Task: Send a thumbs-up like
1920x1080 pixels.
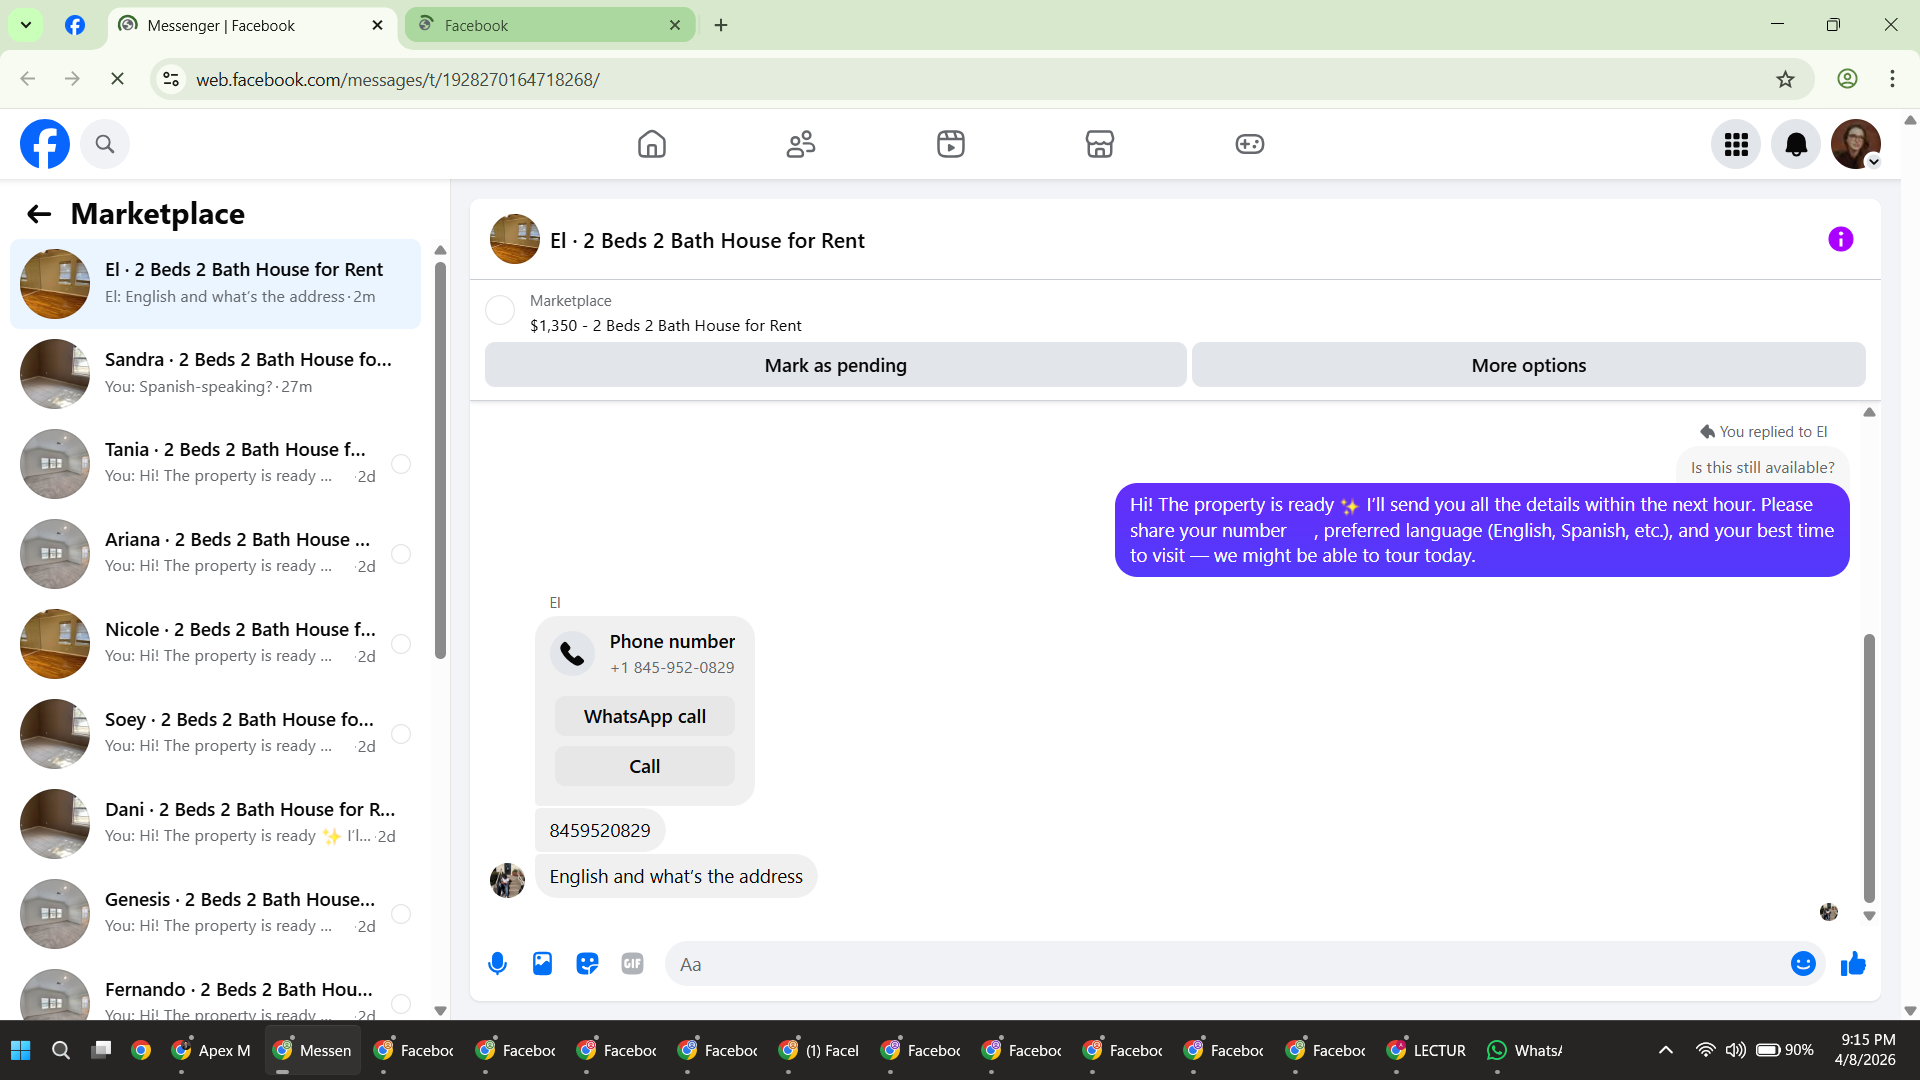Action: pos(1853,964)
